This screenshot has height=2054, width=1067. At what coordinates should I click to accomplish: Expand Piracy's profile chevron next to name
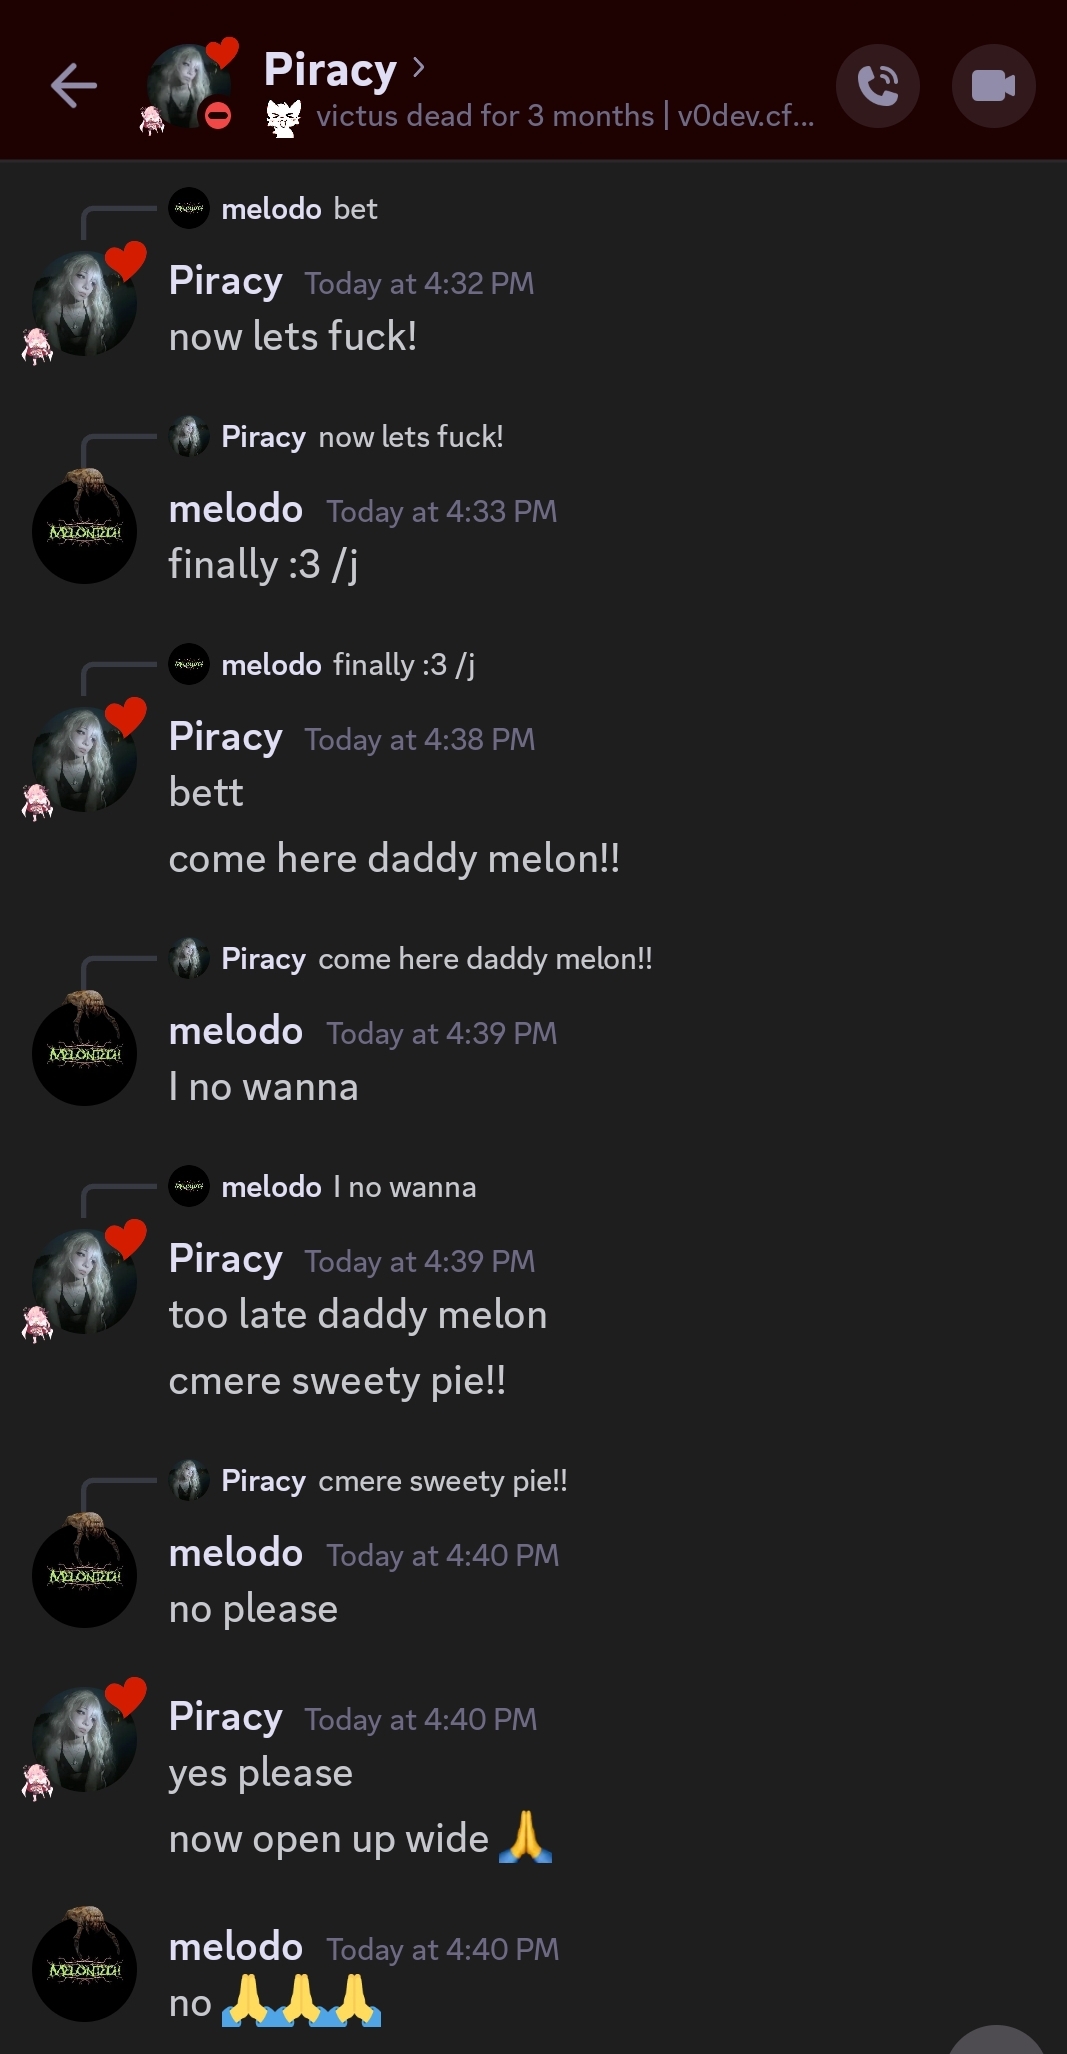419,68
